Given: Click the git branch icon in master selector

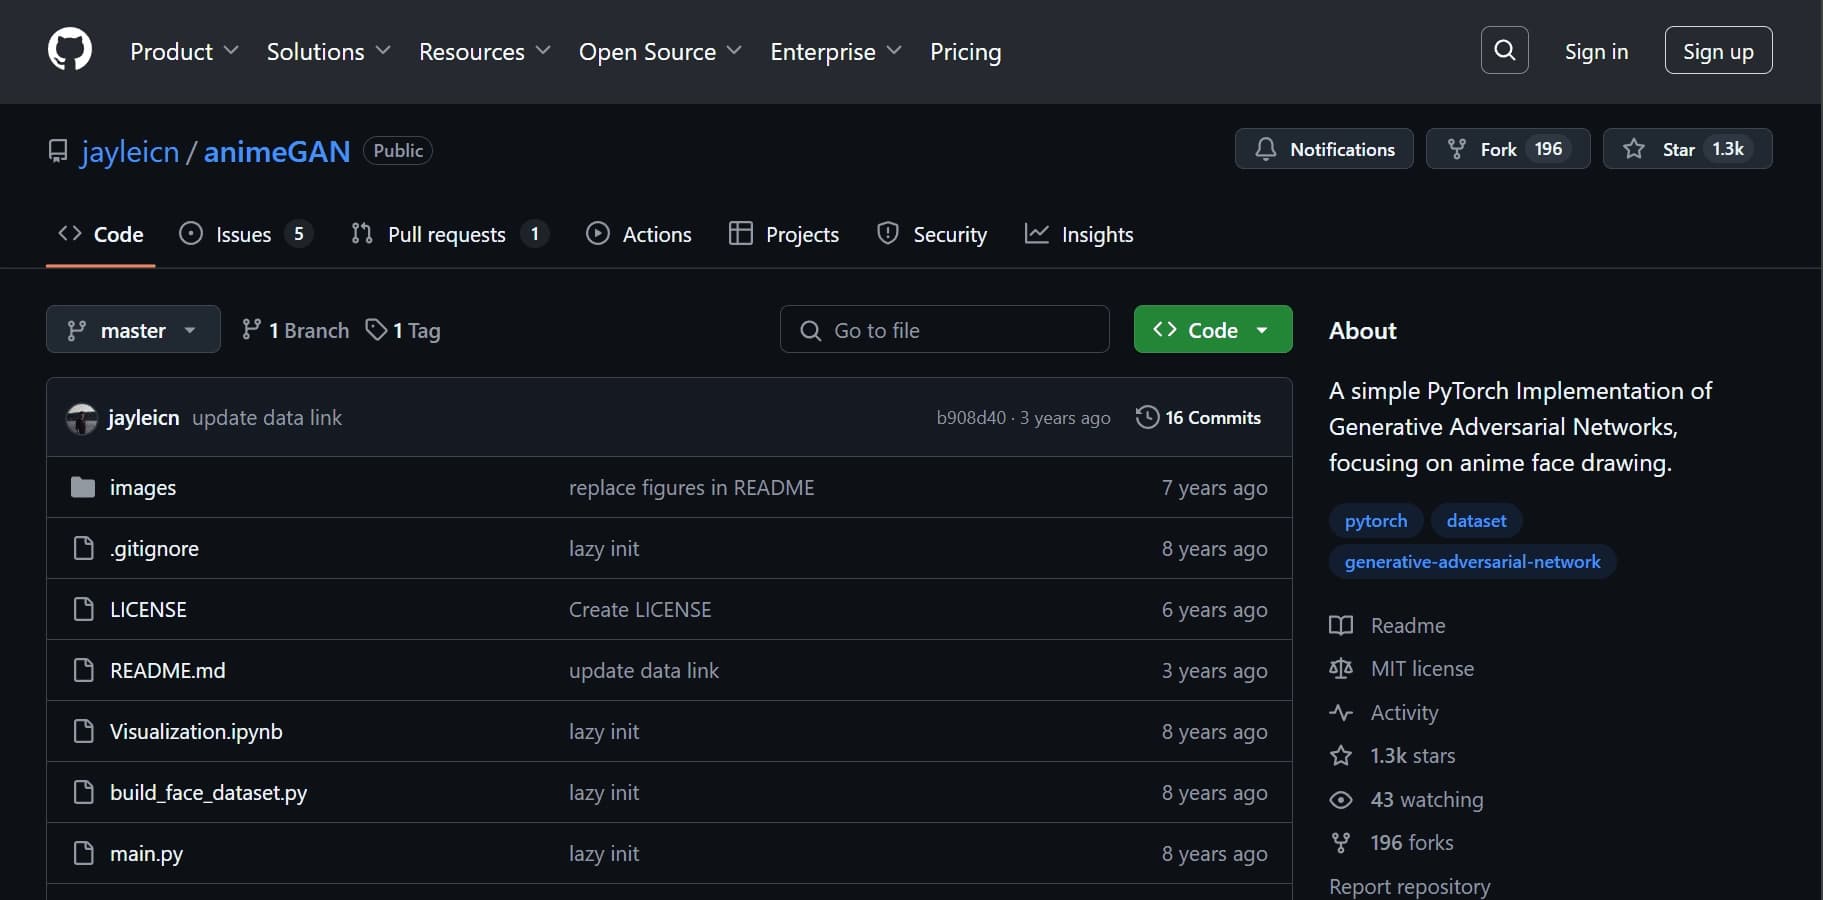Looking at the screenshot, I should click(x=76, y=330).
